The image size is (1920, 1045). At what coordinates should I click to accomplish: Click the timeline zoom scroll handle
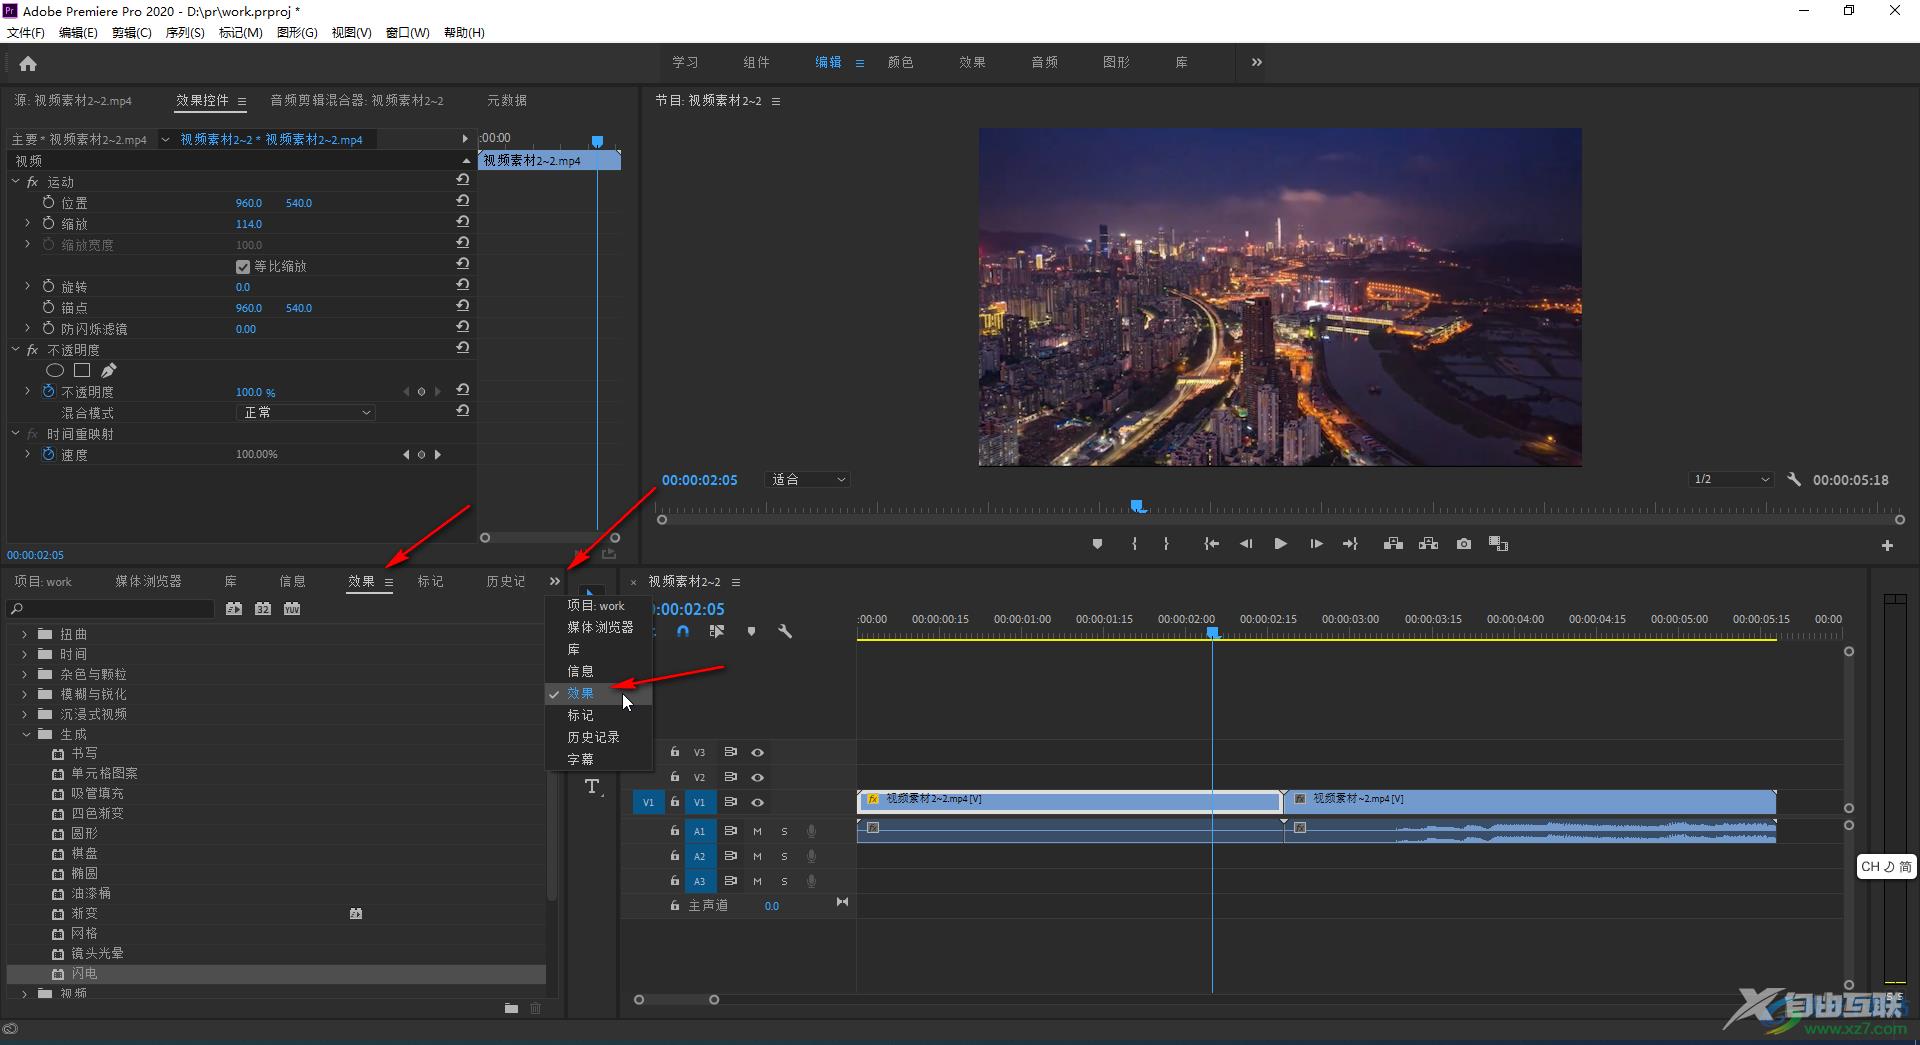tap(713, 999)
